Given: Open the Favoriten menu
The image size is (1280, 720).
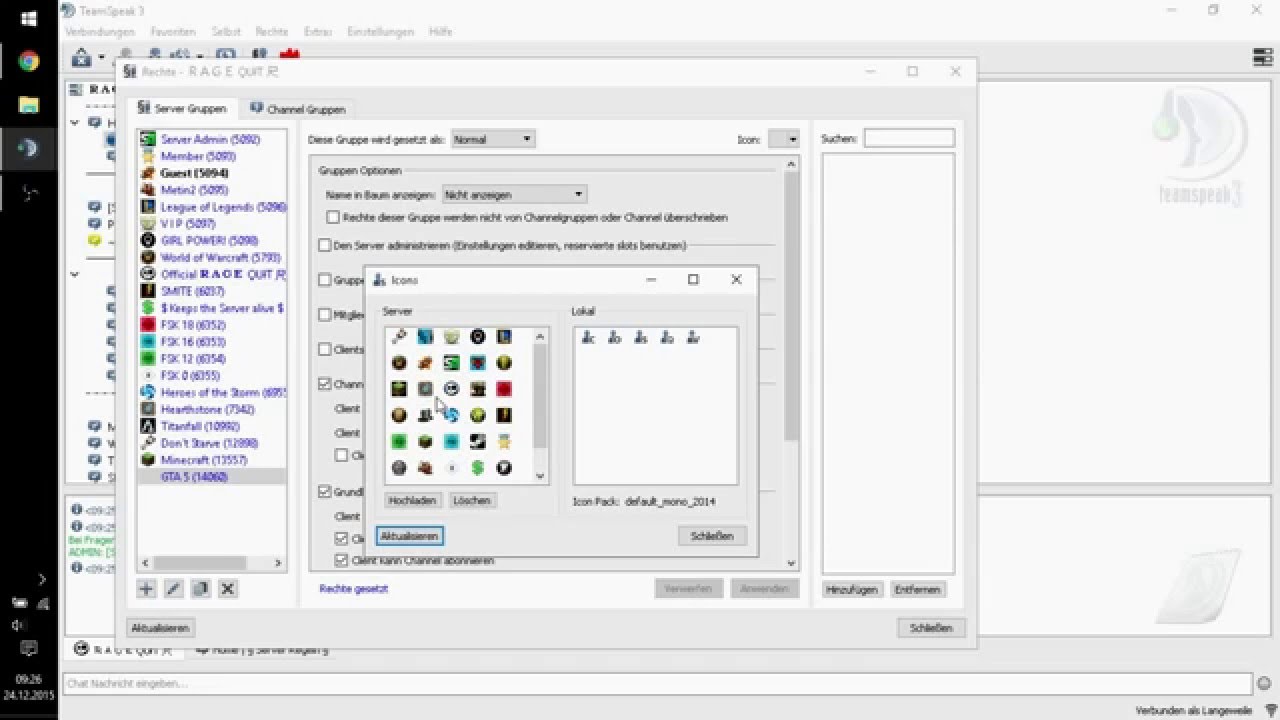Looking at the screenshot, I should tap(173, 32).
